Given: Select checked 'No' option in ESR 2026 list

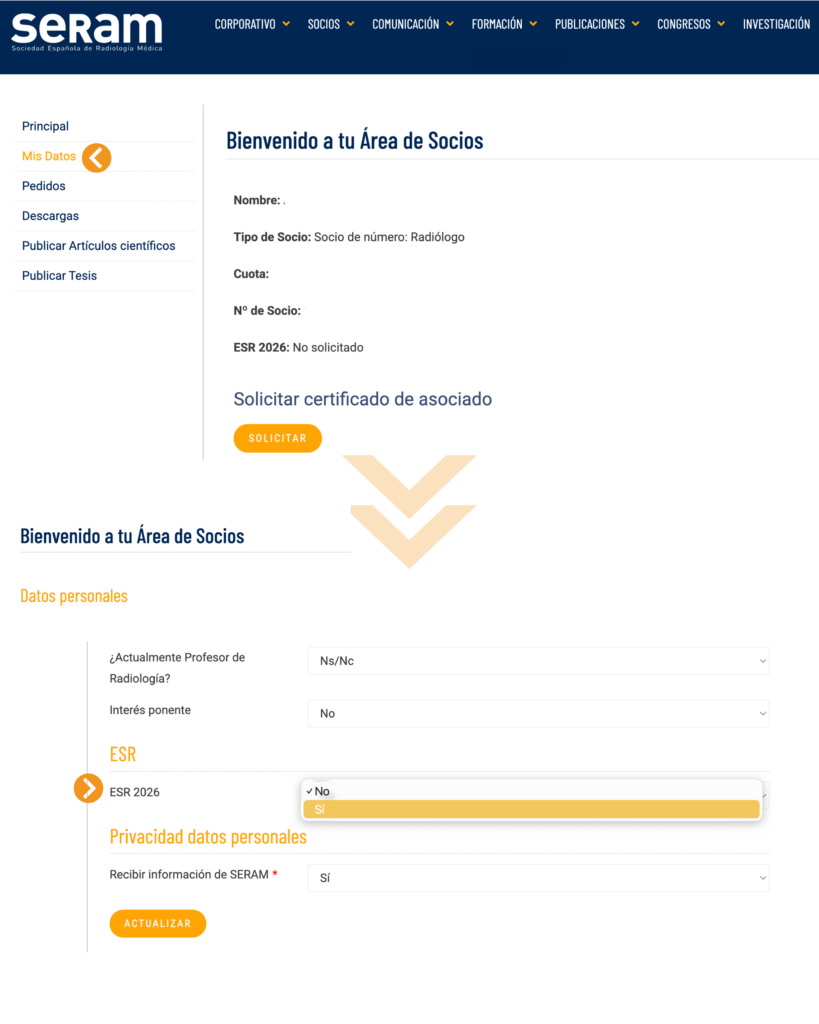Looking at the screenshot, I should (x=531, y=791).
